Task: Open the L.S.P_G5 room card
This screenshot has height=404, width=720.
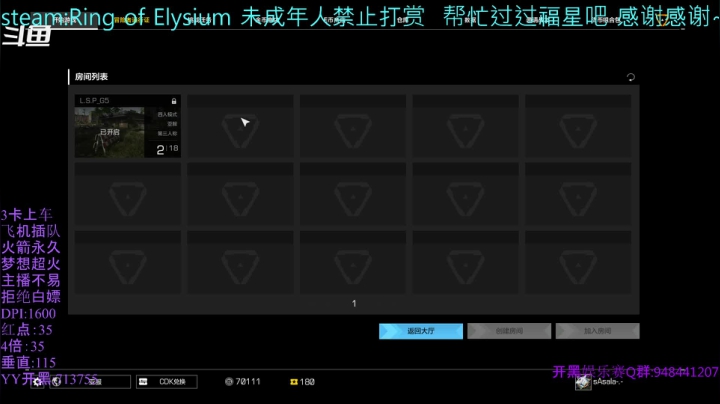Action: coord(128,126)
